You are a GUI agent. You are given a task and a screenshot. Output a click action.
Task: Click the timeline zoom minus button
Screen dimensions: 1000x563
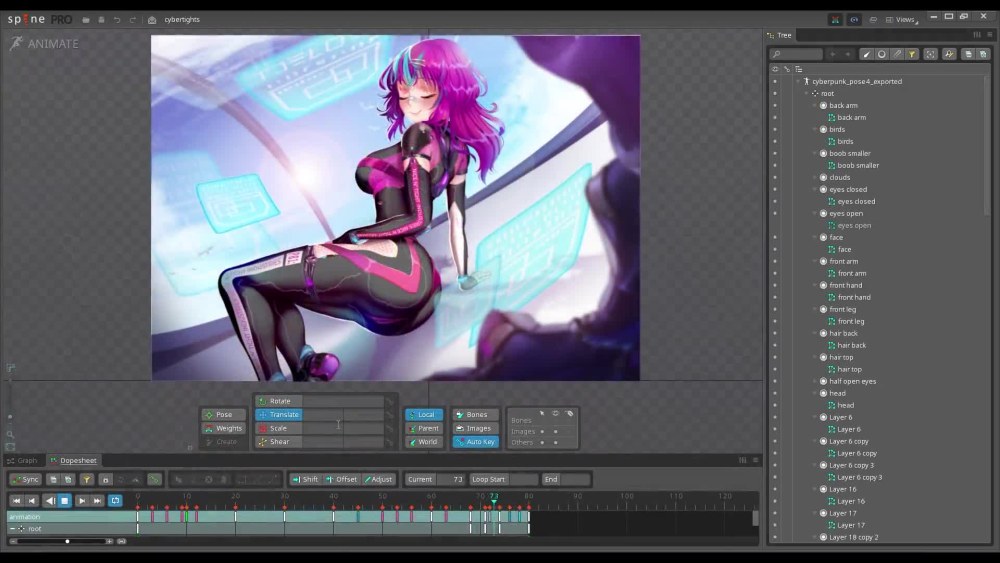pyautogui.click(x=13, y=541)
